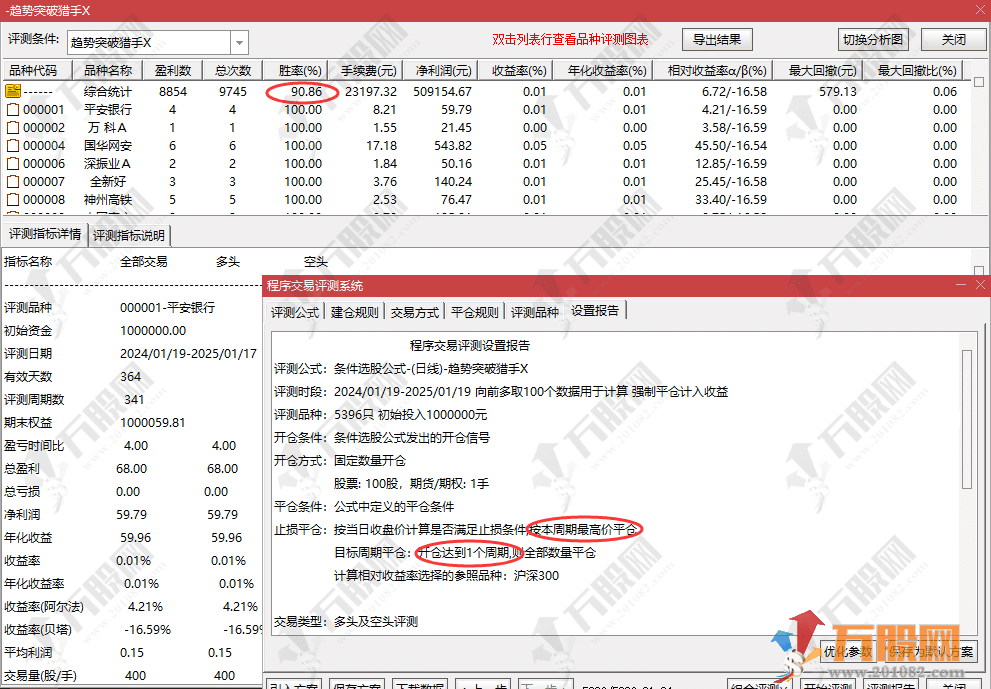Select the row icon for 000006
The image size is (991, 689).
[13, 164]
